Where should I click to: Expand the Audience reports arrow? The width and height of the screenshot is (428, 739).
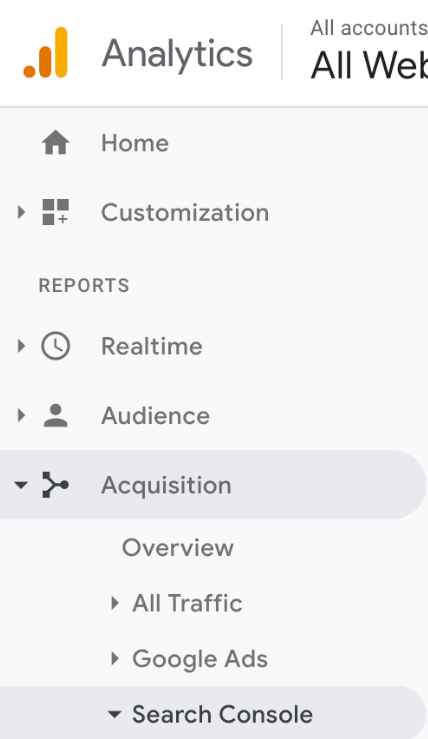click(21, 415)
